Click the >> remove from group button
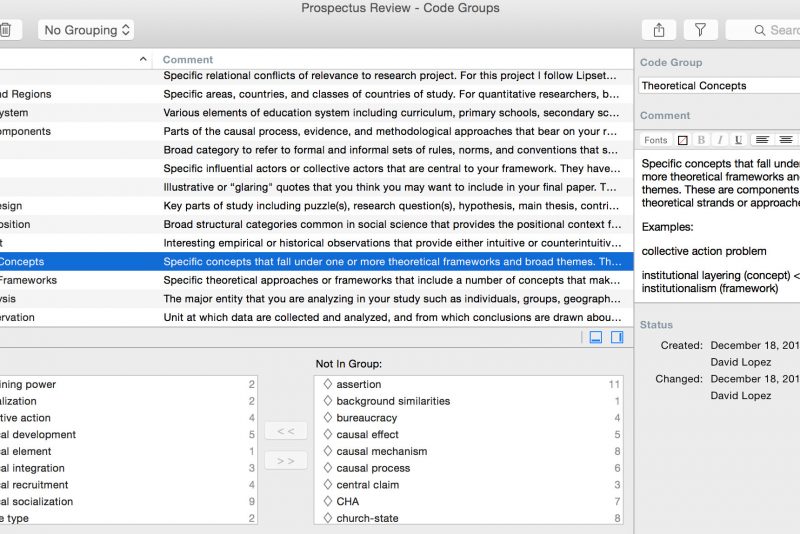 click(286, 461)
